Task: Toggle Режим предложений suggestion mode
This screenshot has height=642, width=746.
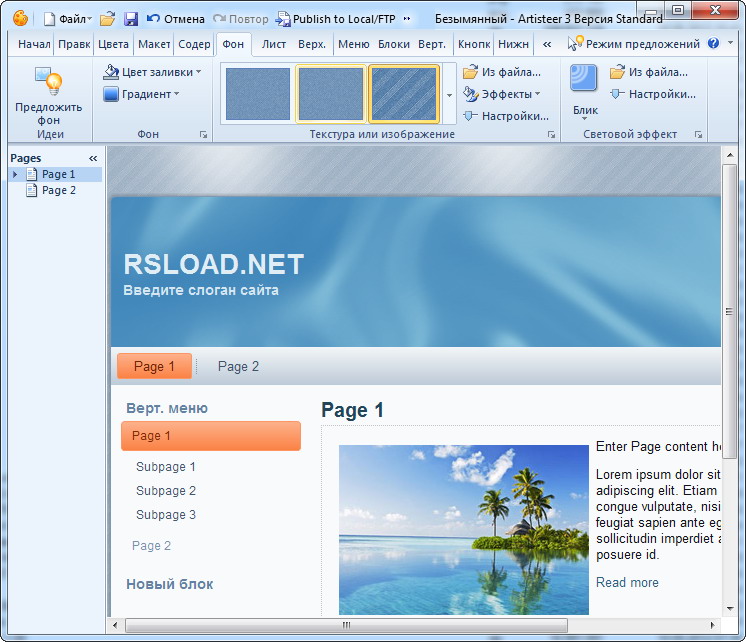Action: tap(634, 44)
